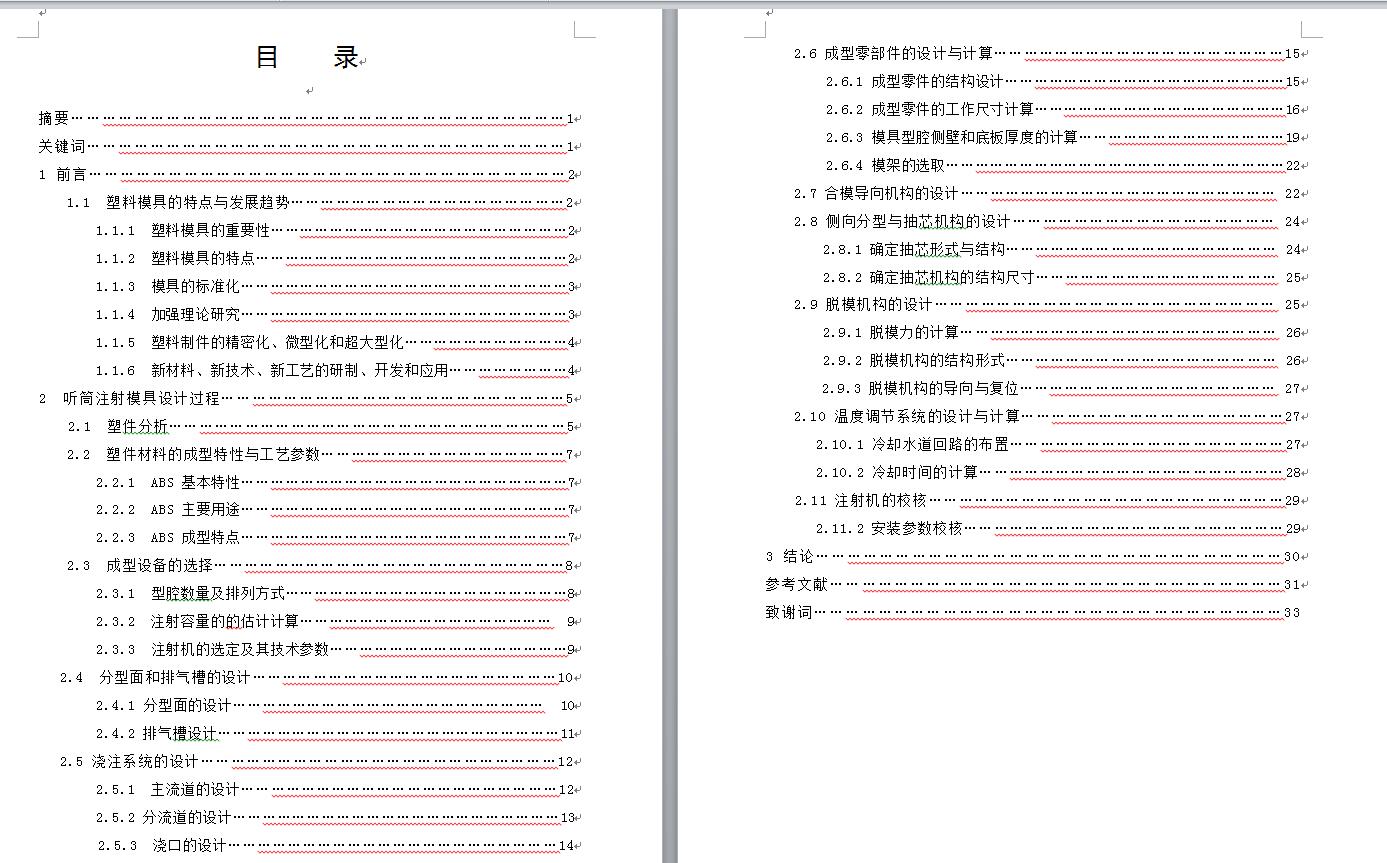1387x863 pixels.
Task: Select entry 2.5 浇注系统的设计
Action: click(317, 761)
